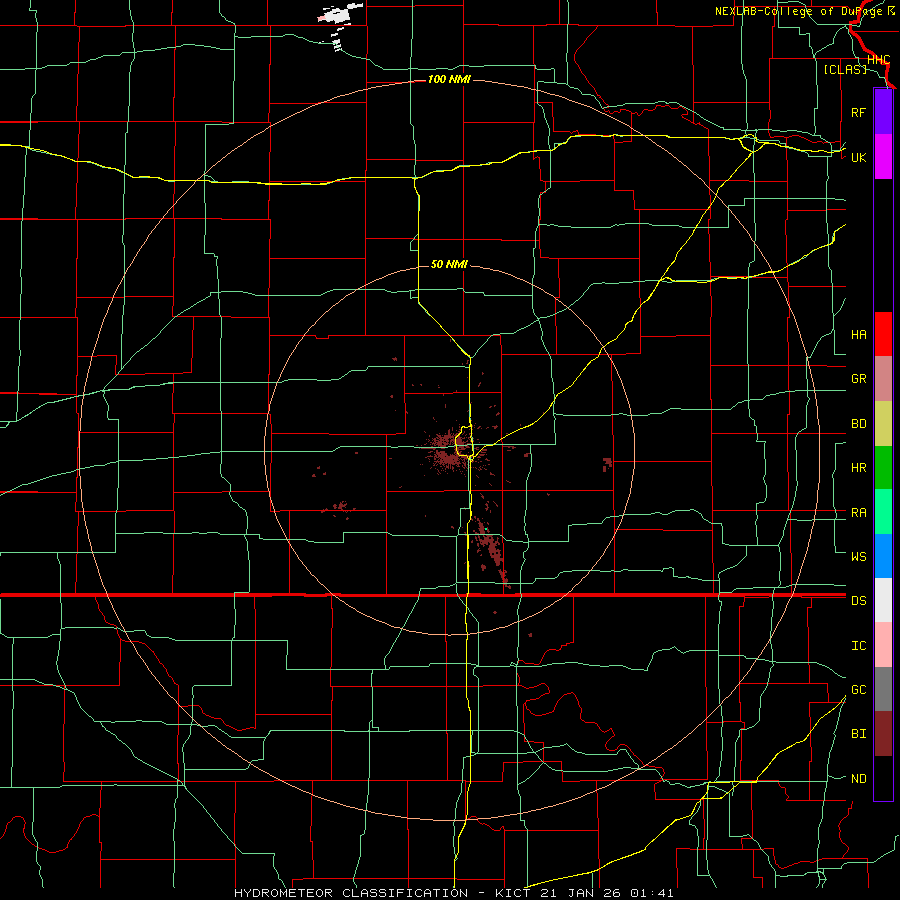Click the GC legend label
The height and width of the screenshot is (900, 900).
click(859, 689)
